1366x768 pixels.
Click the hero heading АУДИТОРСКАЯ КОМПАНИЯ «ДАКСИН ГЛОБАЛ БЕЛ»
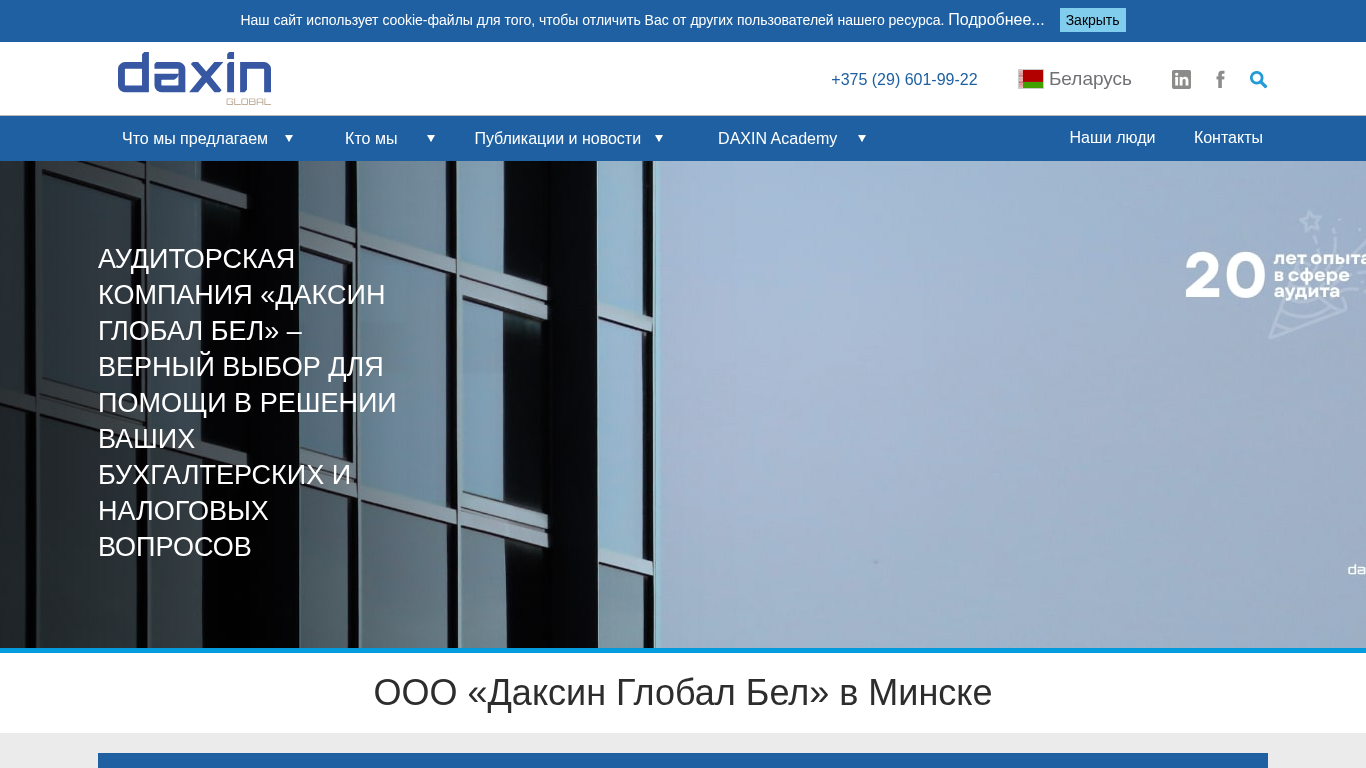pyautogui.click(x=248, y=403)
